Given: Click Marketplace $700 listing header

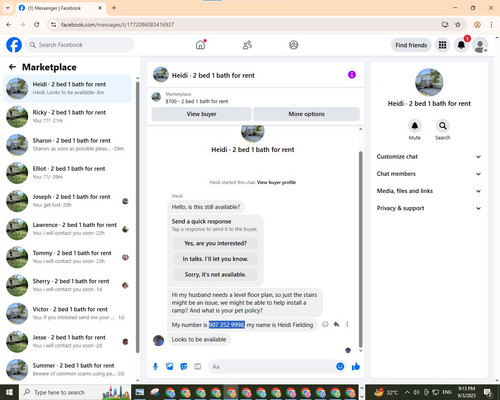Looking at the screenshot, I should coord(256,98).
